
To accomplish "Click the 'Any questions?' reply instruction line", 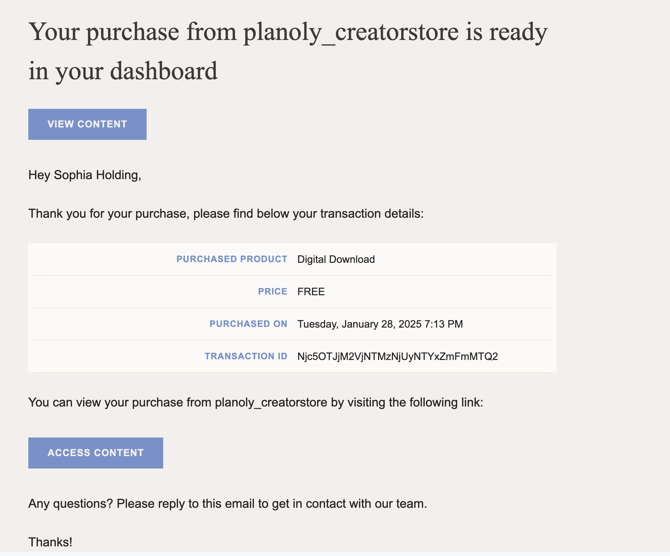I will click(x=227, y=503).
